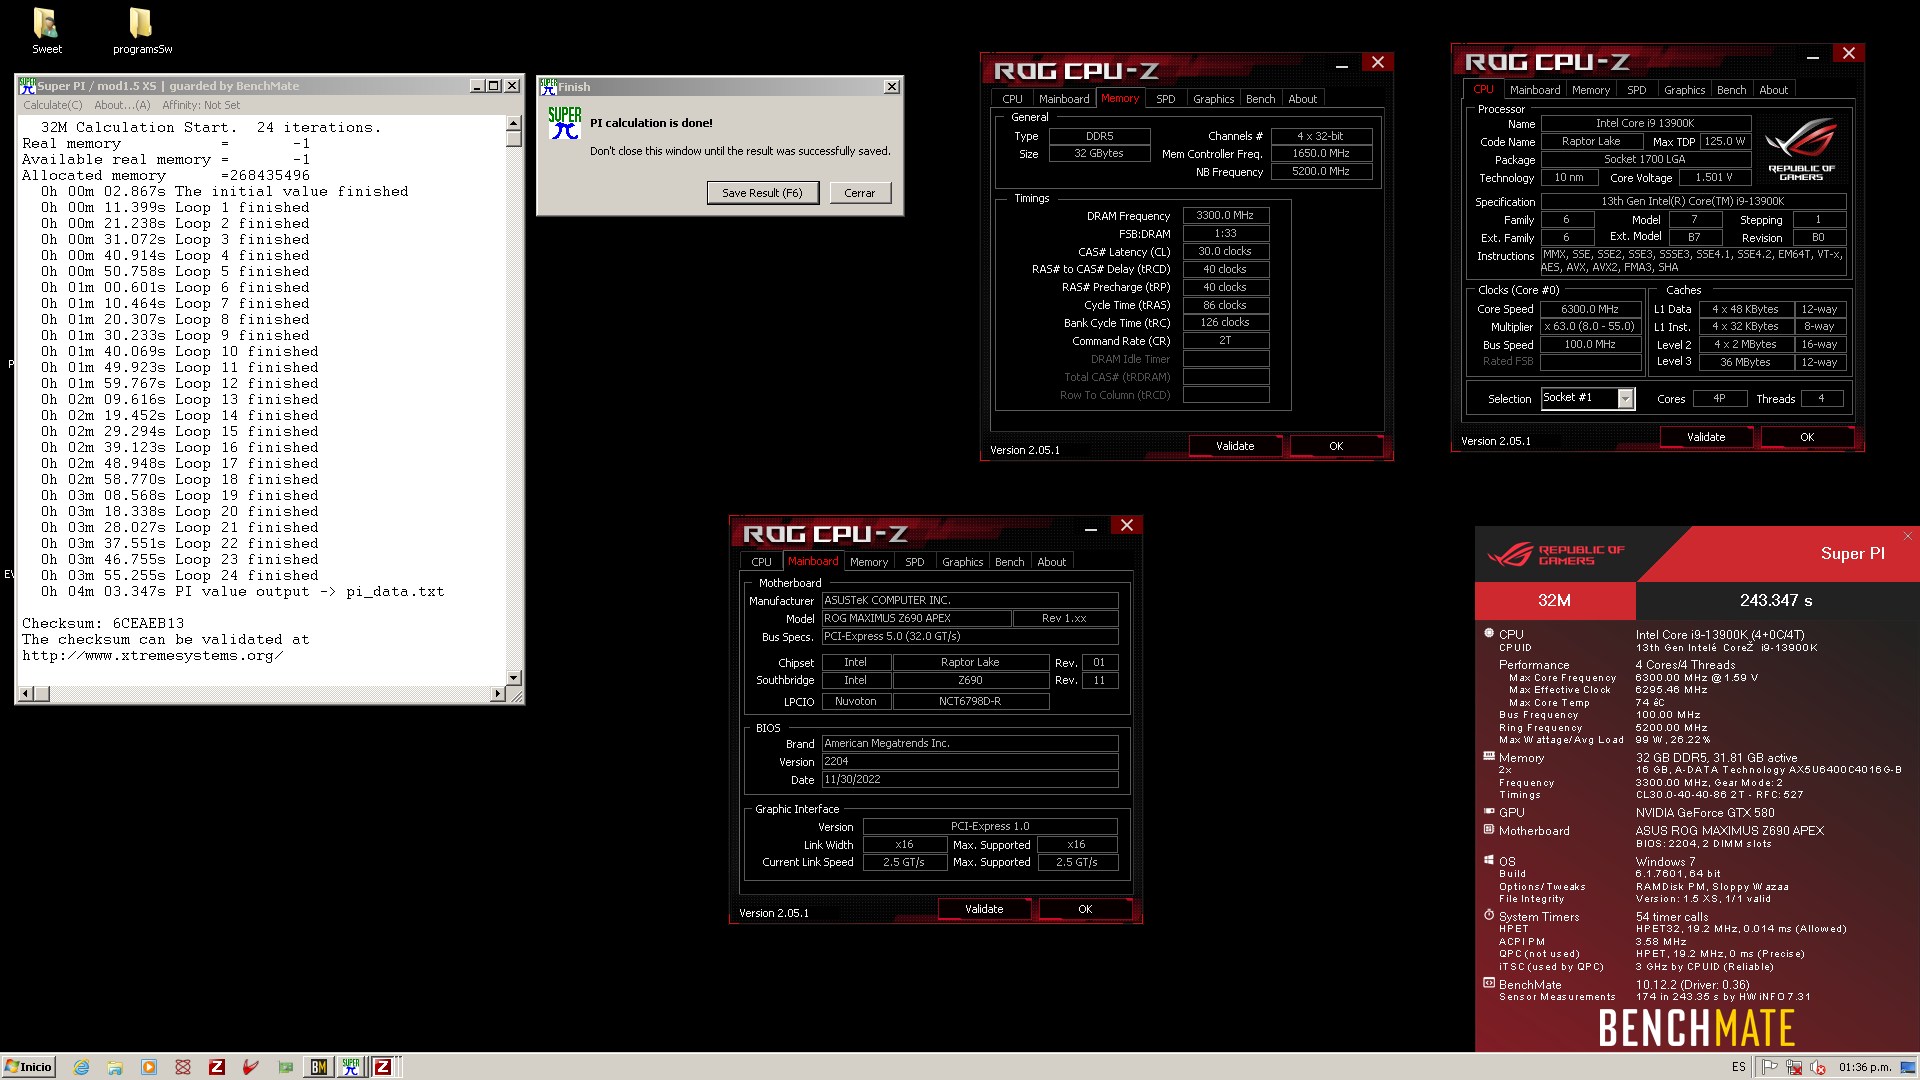The height and width of the screenshot is (1080, 1920).
Task: Close the Memory CPU-Z window
Action: click(x=1377, y=63)
